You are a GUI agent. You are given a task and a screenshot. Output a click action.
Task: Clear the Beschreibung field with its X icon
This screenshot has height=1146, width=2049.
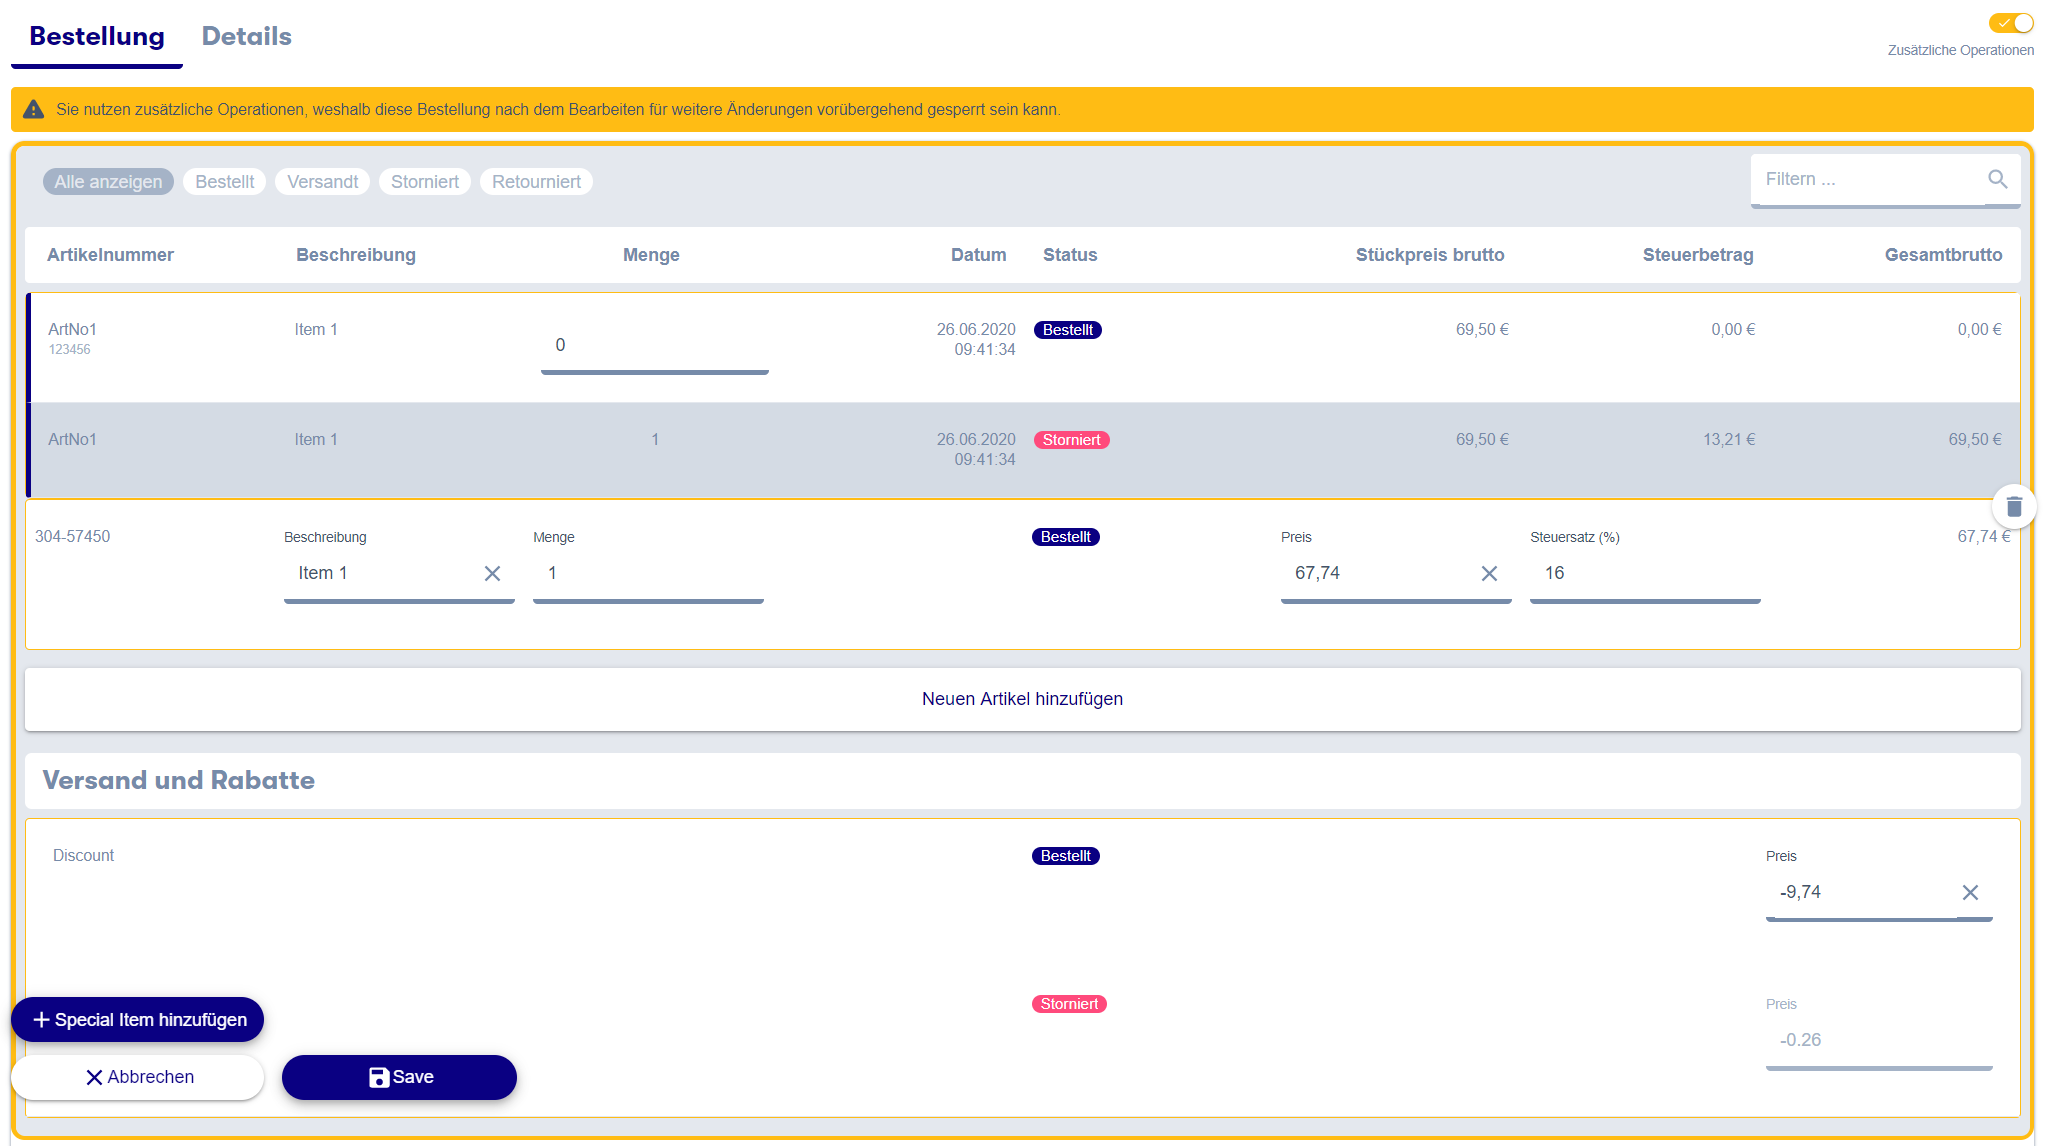(x=492, y=573)
